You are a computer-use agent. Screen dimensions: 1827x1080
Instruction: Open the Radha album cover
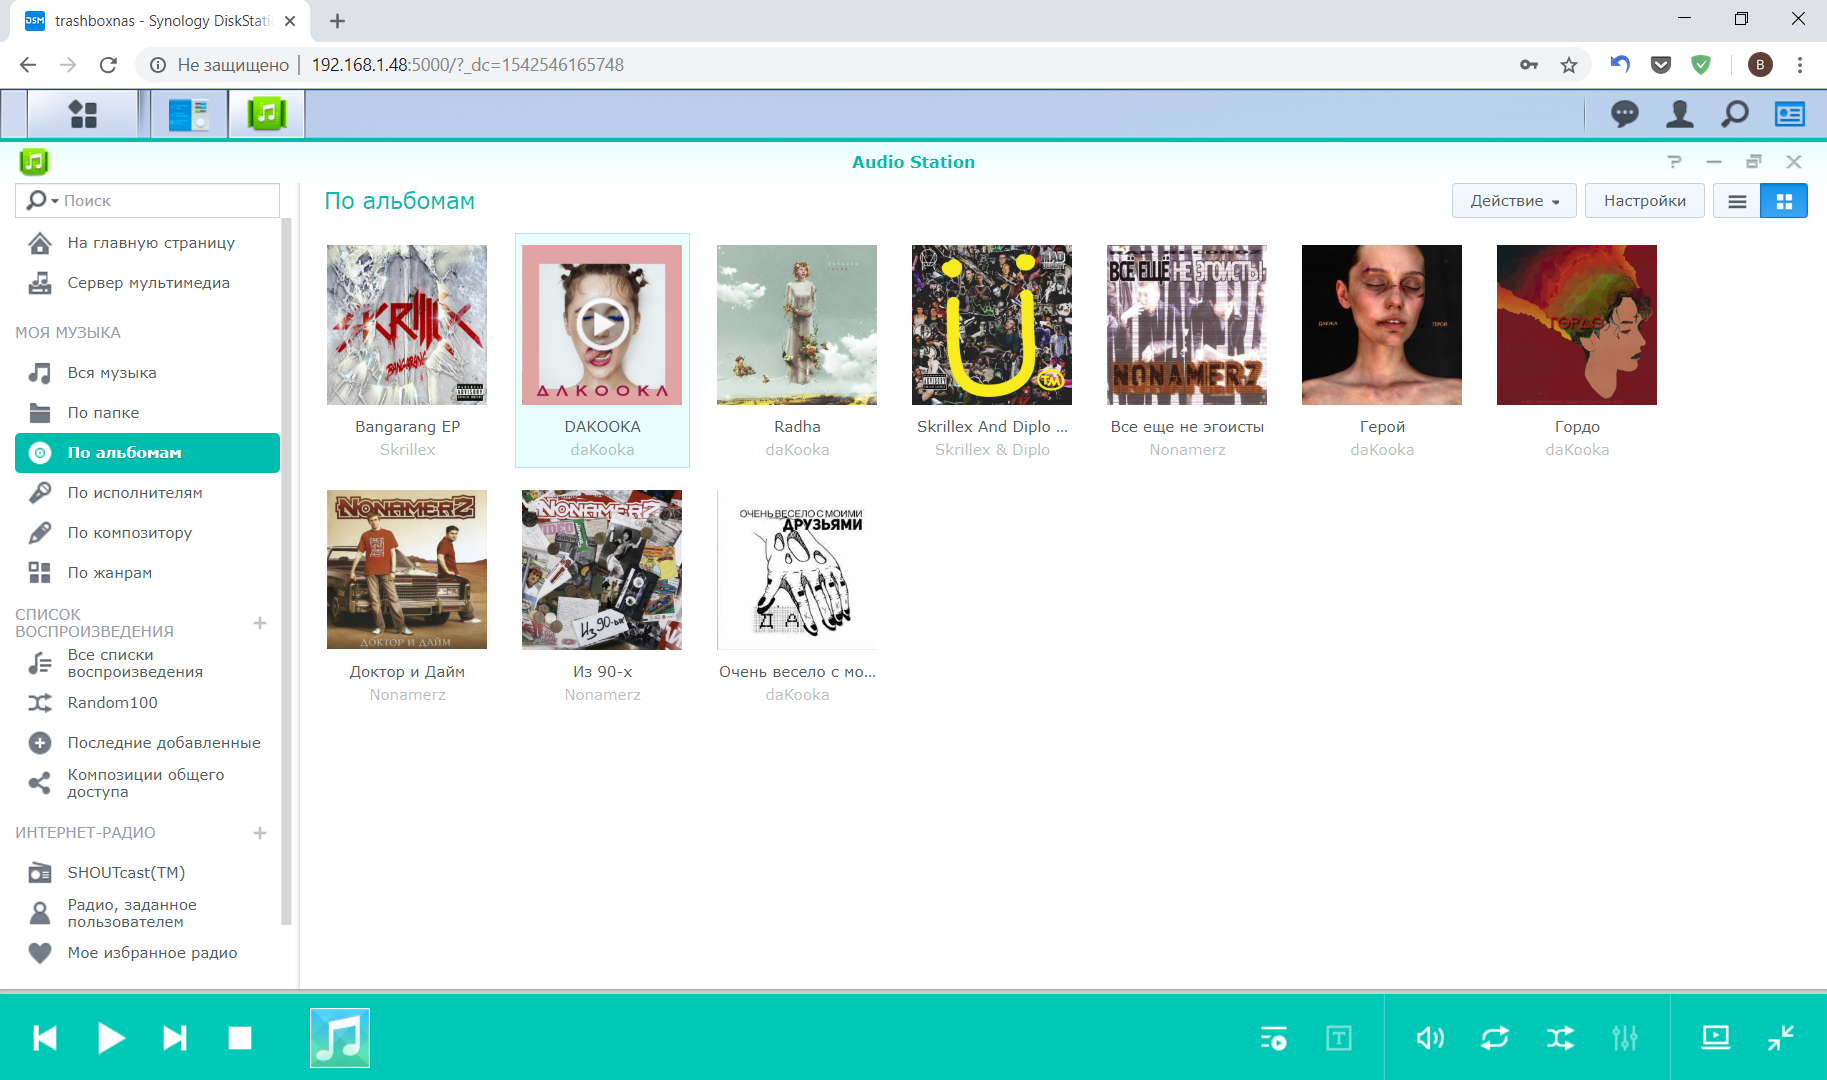tap(797, 325)
